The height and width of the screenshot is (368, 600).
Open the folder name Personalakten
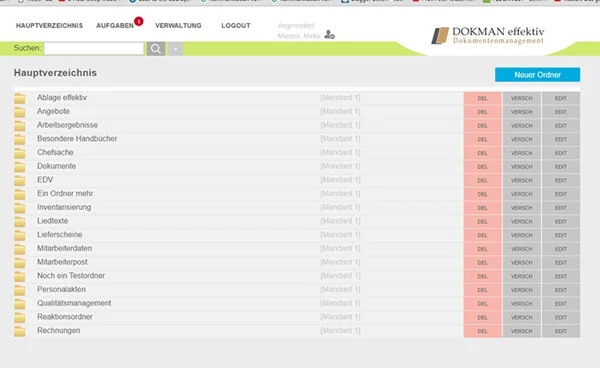coord(61,290)
